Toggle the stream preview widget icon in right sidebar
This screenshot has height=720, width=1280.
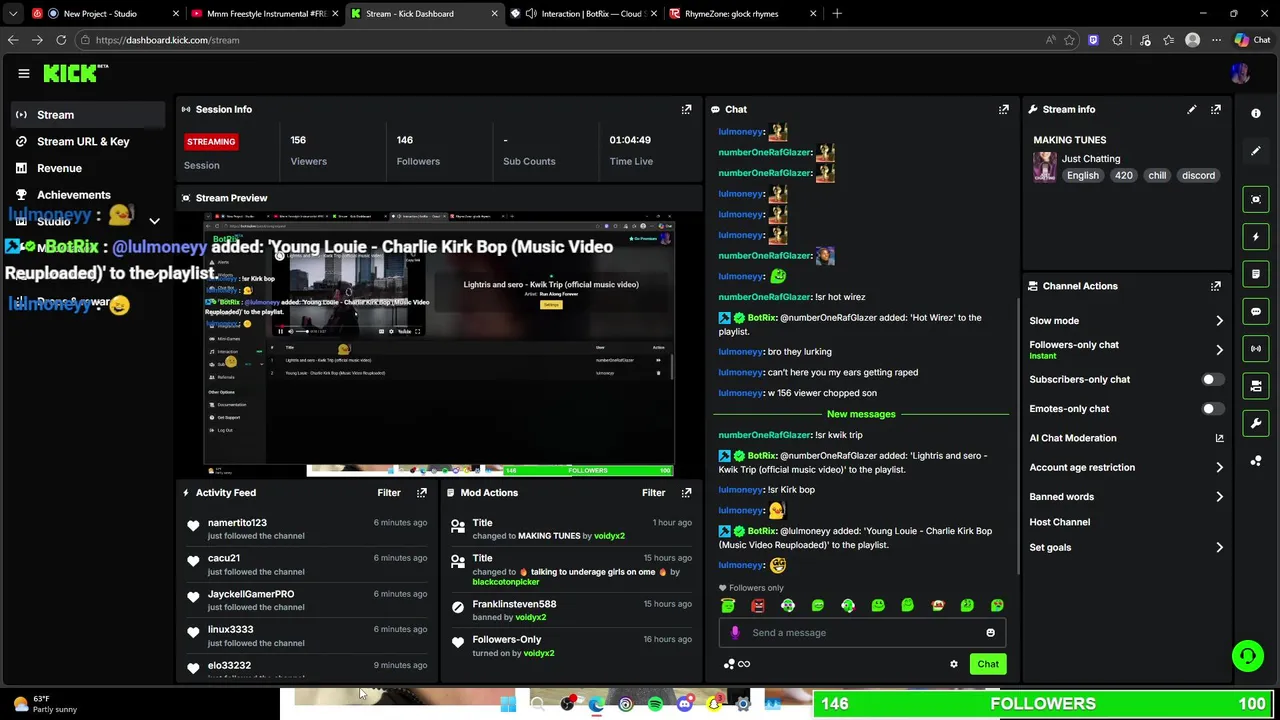click(x=1256, y=199)
